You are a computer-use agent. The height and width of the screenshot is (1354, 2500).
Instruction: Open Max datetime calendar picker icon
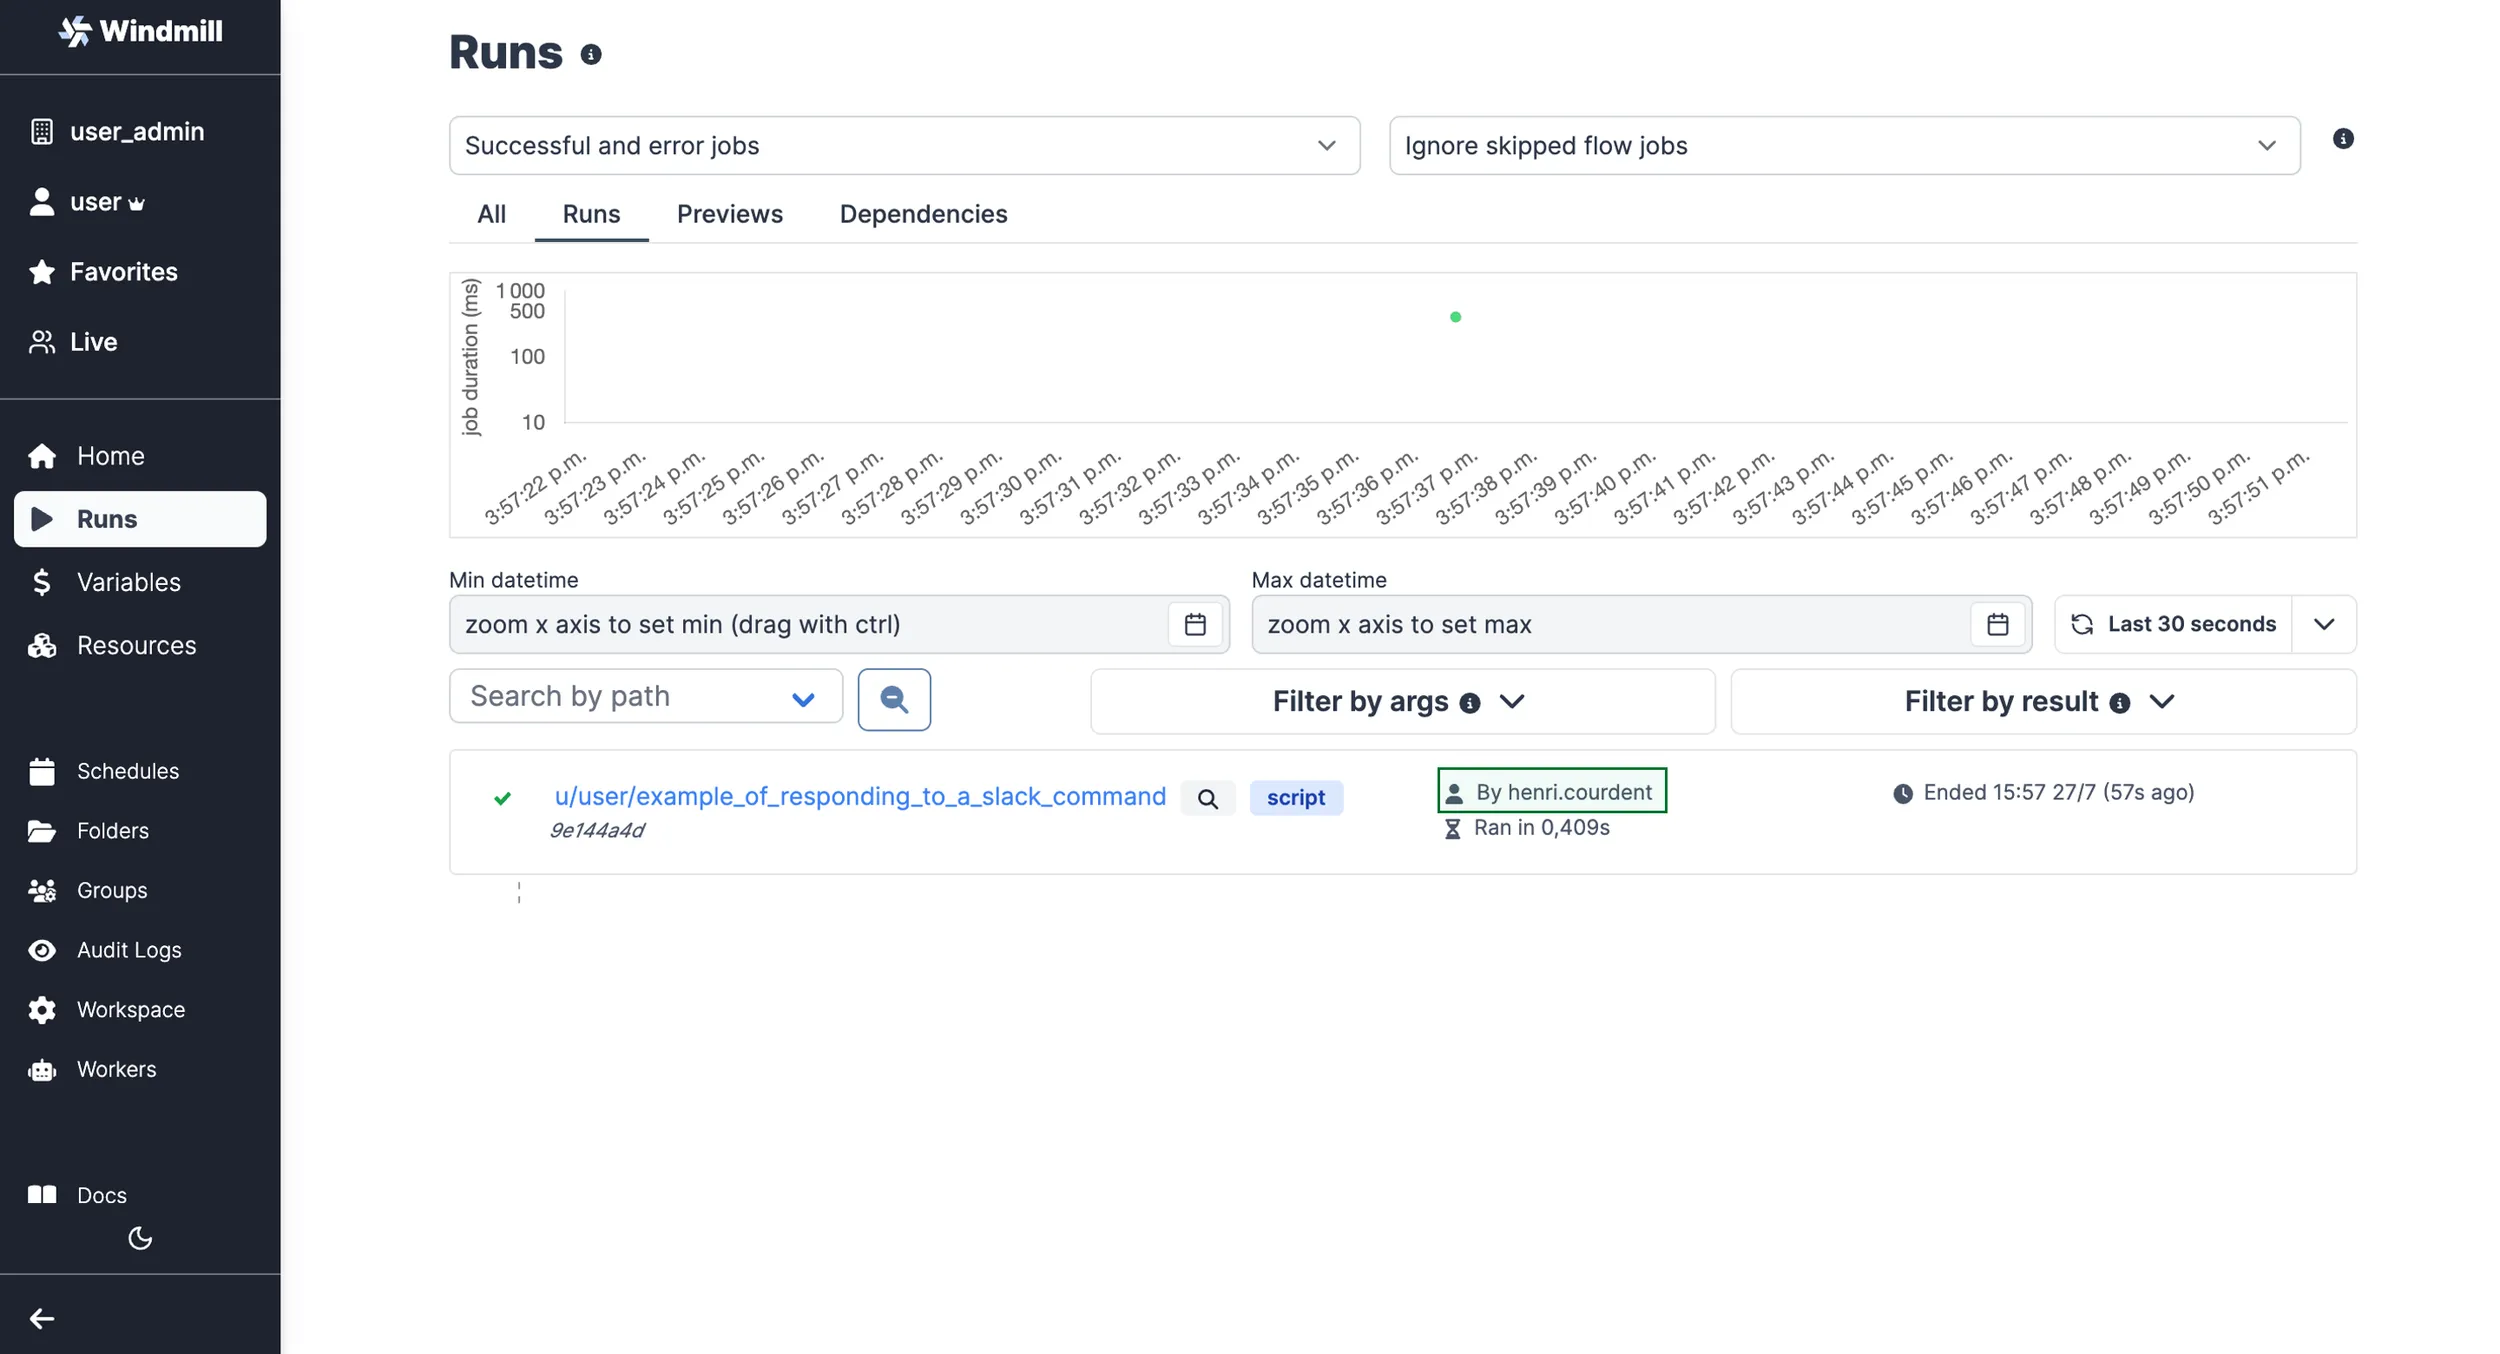pyautogui.click(x=1997, y=625)
